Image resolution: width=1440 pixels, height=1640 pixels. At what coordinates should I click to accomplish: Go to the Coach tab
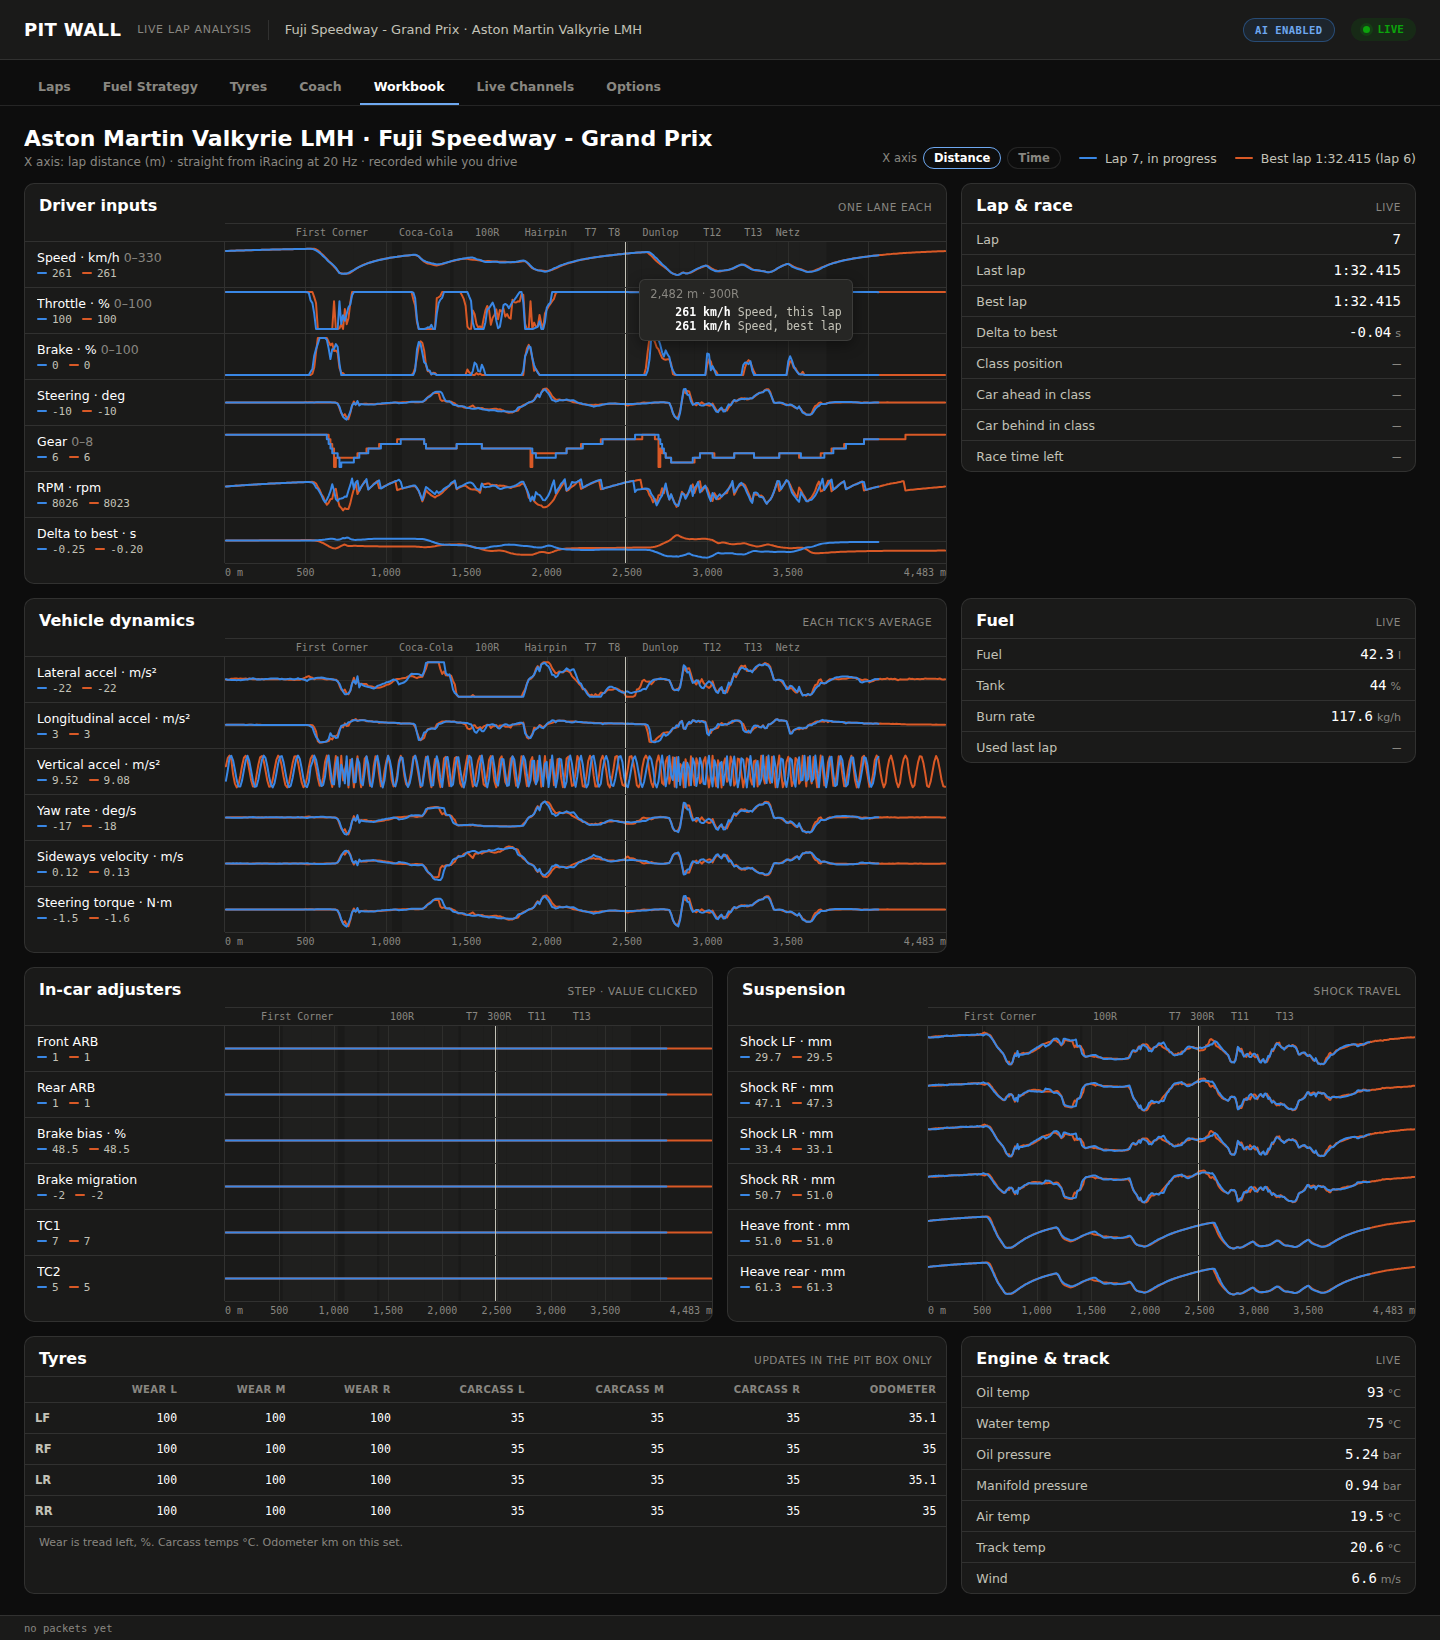point(320,87)
